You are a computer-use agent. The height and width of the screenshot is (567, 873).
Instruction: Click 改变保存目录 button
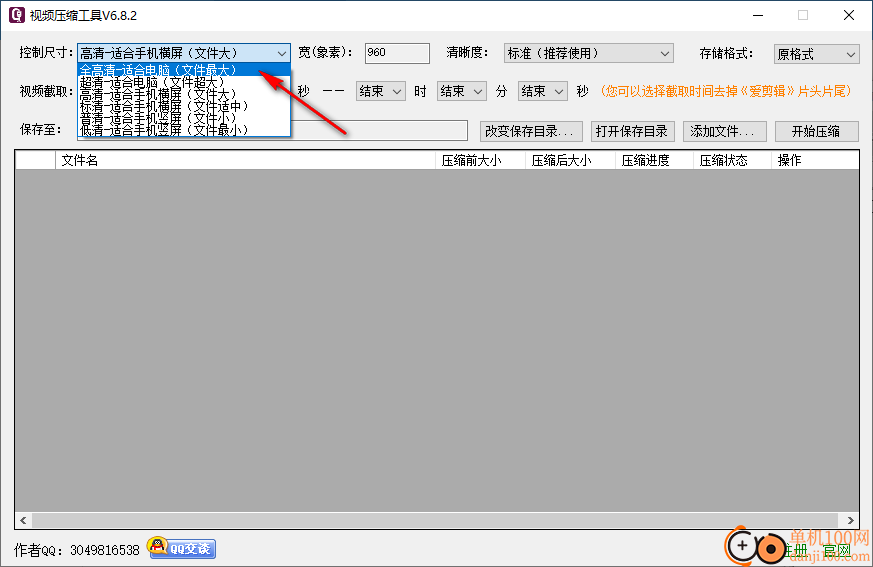tap(531, 131)
